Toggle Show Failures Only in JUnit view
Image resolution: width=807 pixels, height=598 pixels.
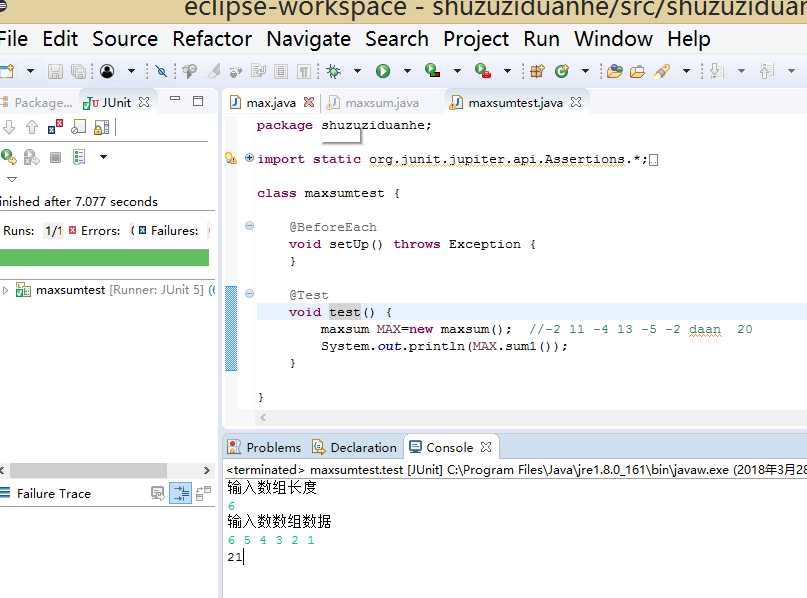click(x=55, y=127)
